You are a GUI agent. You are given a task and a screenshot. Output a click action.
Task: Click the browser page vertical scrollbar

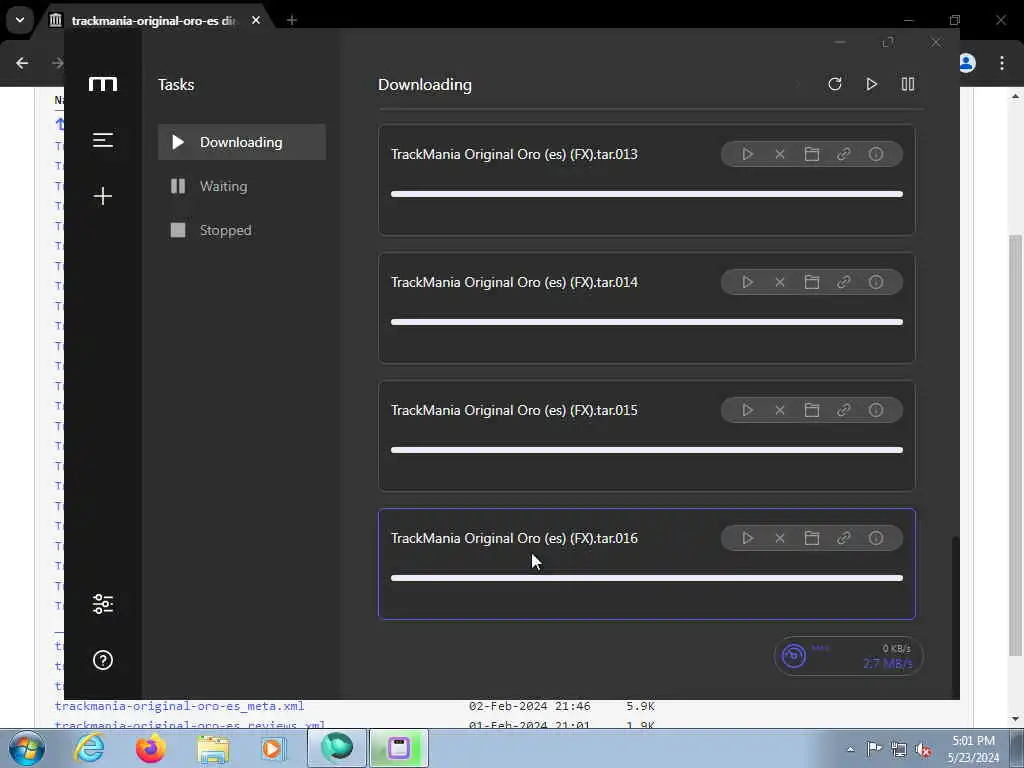click(x=1016, y=444)
